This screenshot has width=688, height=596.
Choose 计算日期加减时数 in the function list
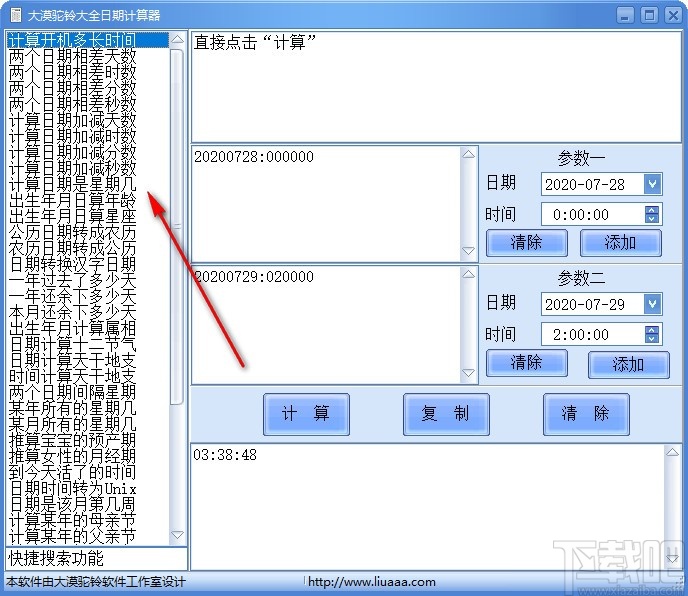click(88, 136)
